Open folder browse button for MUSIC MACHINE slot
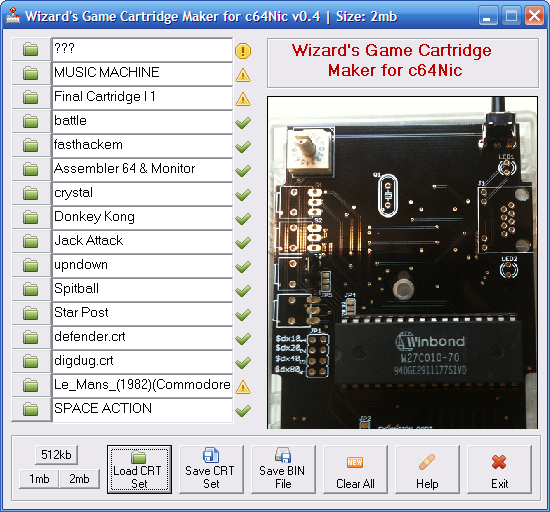 coord(31,73)
